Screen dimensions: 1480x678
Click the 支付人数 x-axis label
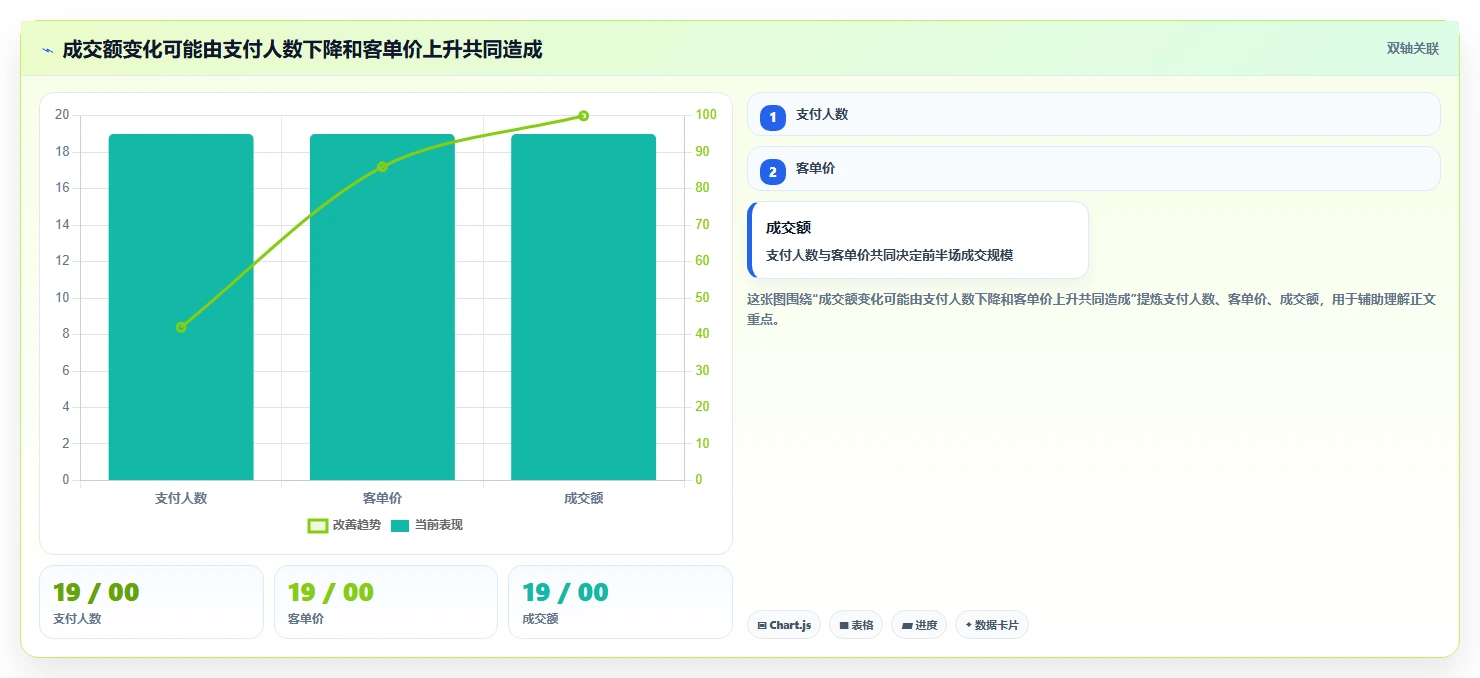point(181,498)
